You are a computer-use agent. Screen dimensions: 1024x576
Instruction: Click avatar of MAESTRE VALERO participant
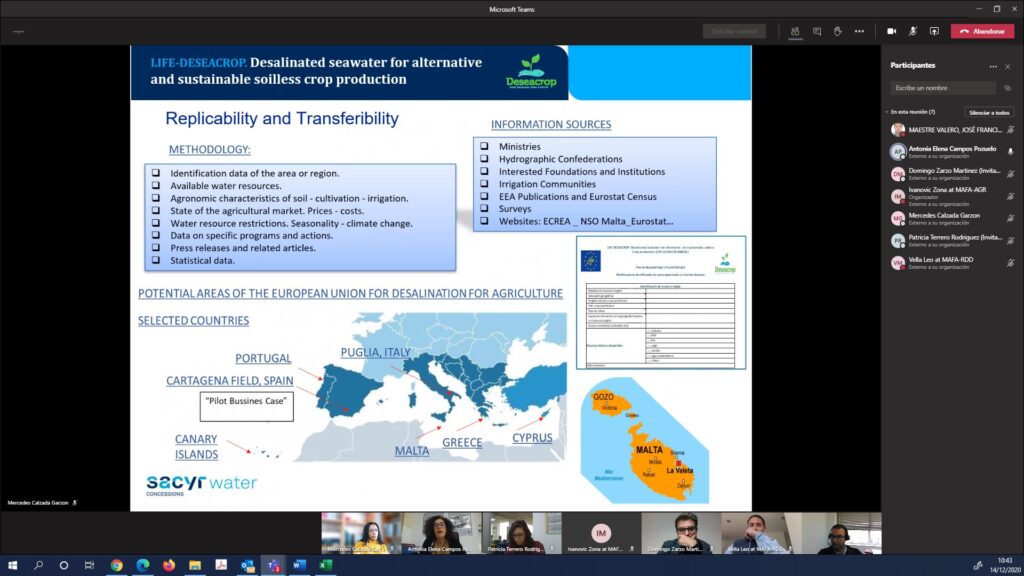coord(898,129)
